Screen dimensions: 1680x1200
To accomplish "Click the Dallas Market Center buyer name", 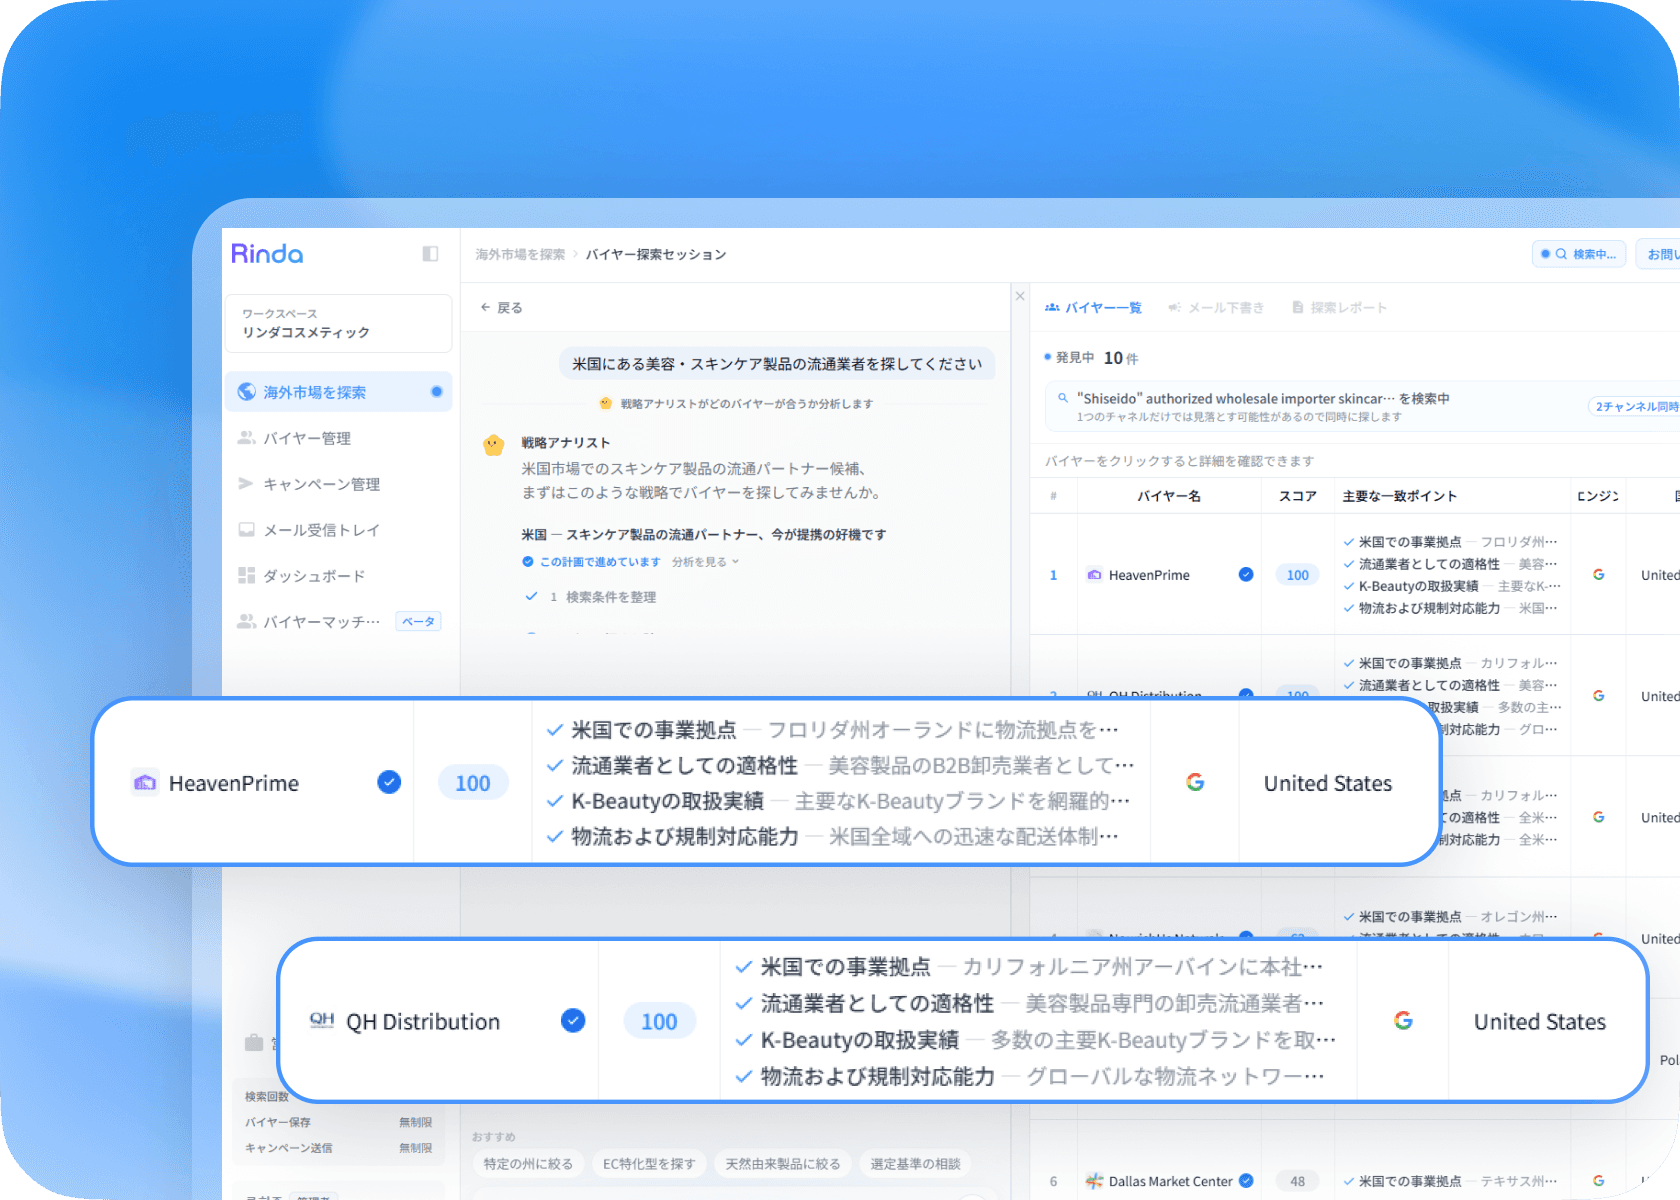I will pyautogui.click(x=1171, y=1181).
